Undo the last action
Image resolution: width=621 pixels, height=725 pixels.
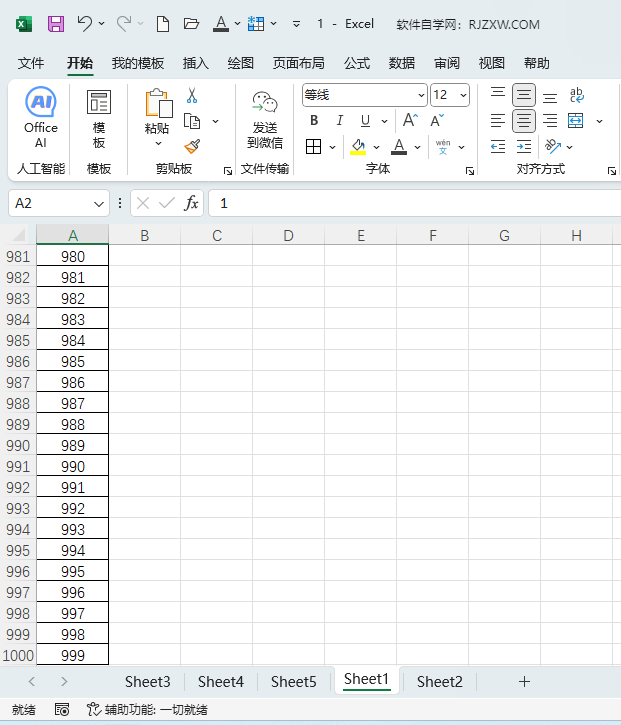[x=85, y=23]
